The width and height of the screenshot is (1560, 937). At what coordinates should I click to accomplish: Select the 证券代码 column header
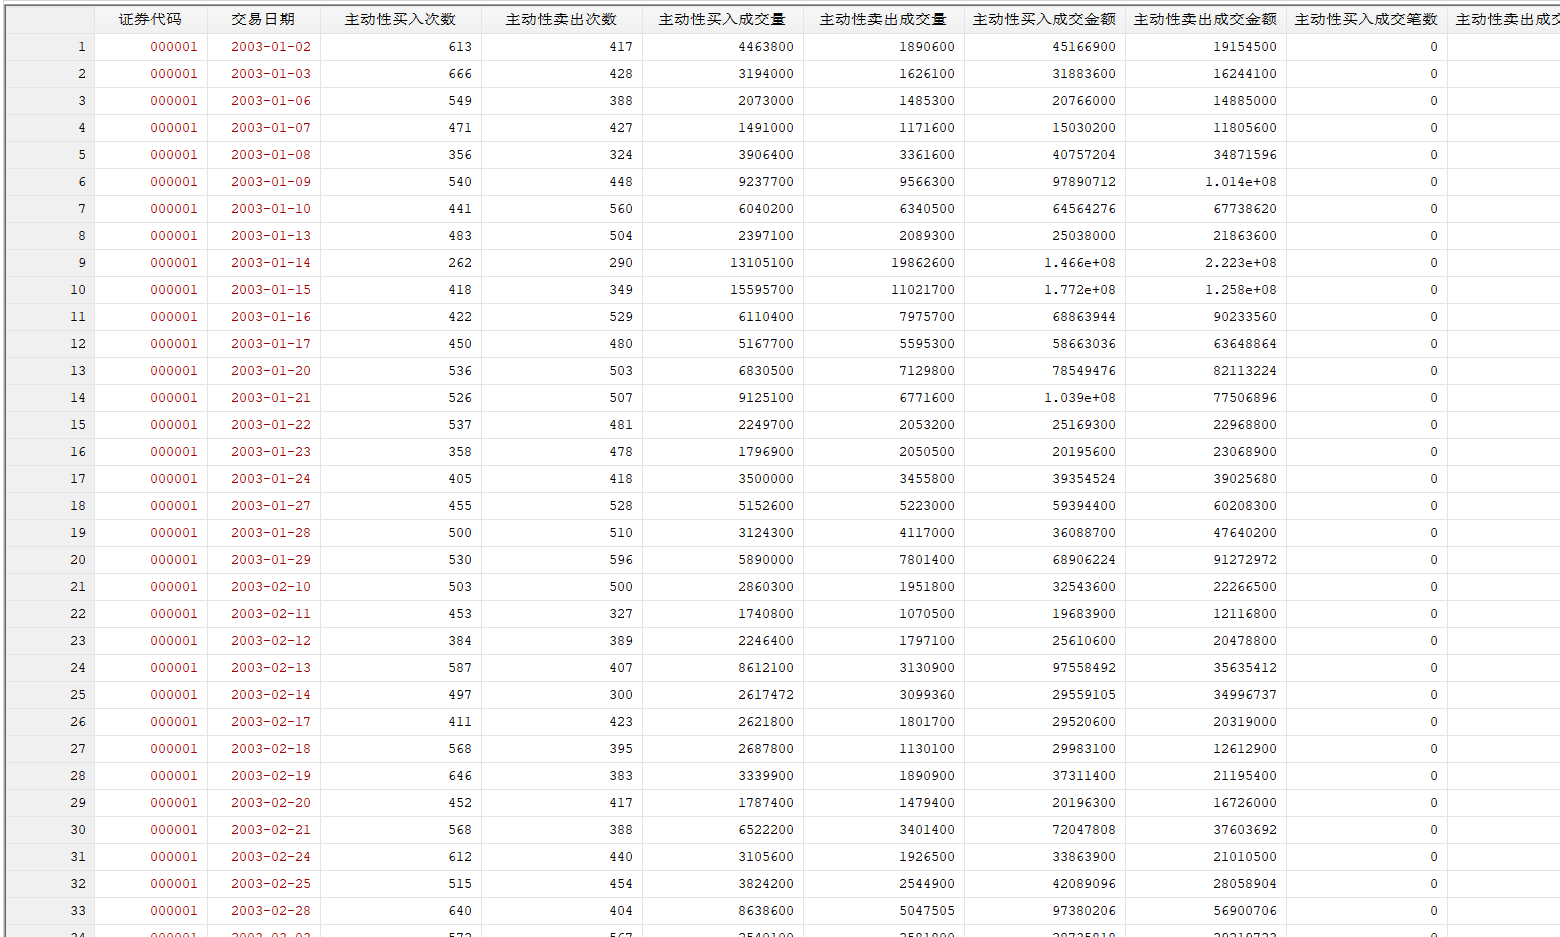(x=150, y=19)
